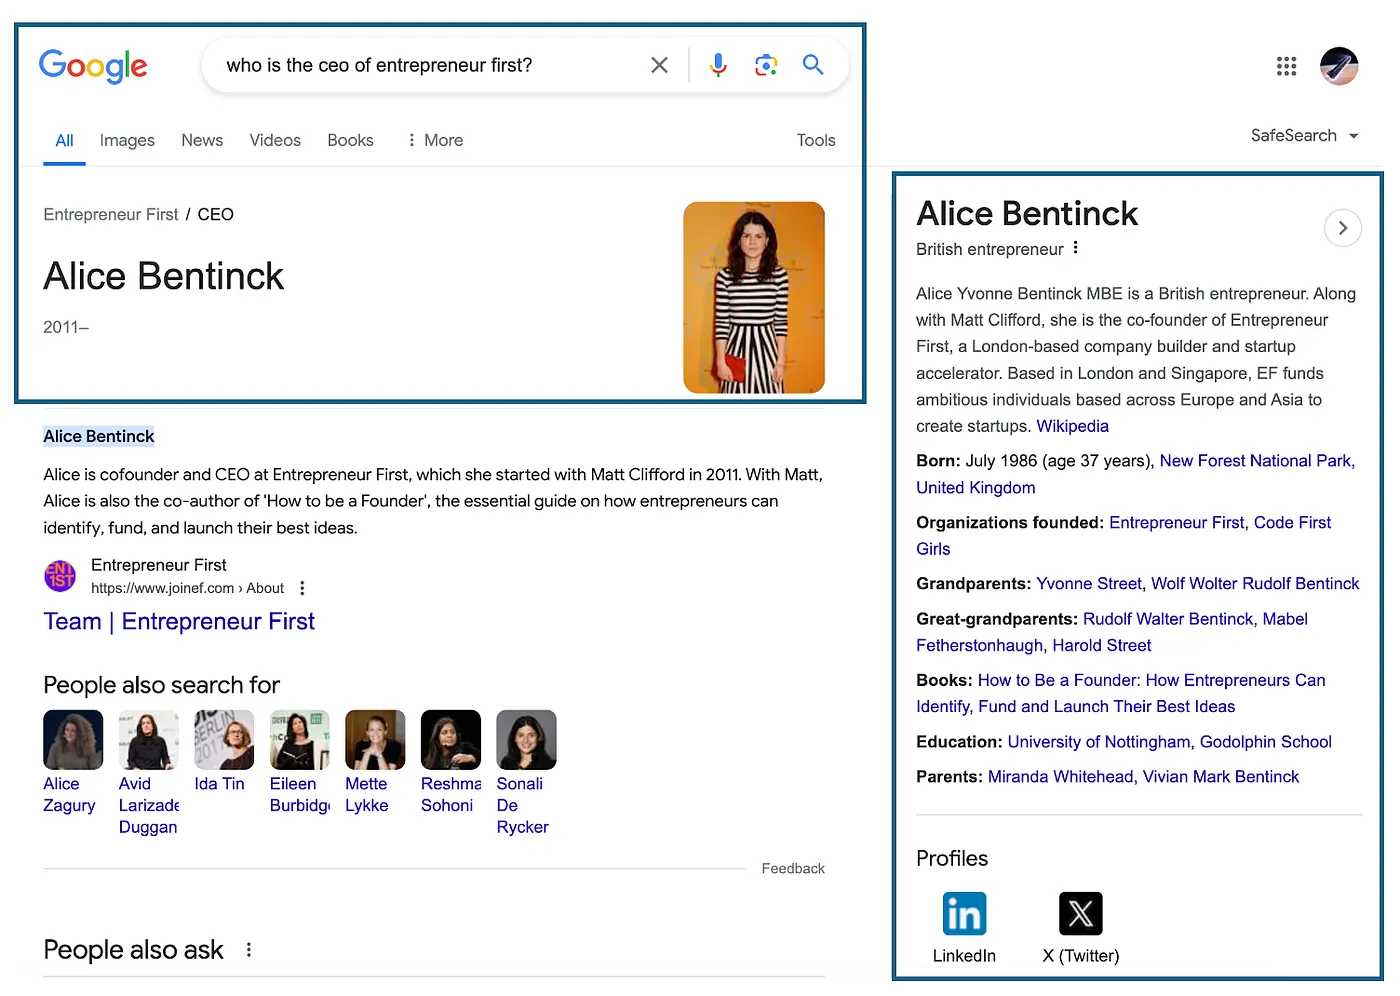This screenshot has height=996, width=1400.
Task: Open the New Forest National Park link
Action: 1256,461
